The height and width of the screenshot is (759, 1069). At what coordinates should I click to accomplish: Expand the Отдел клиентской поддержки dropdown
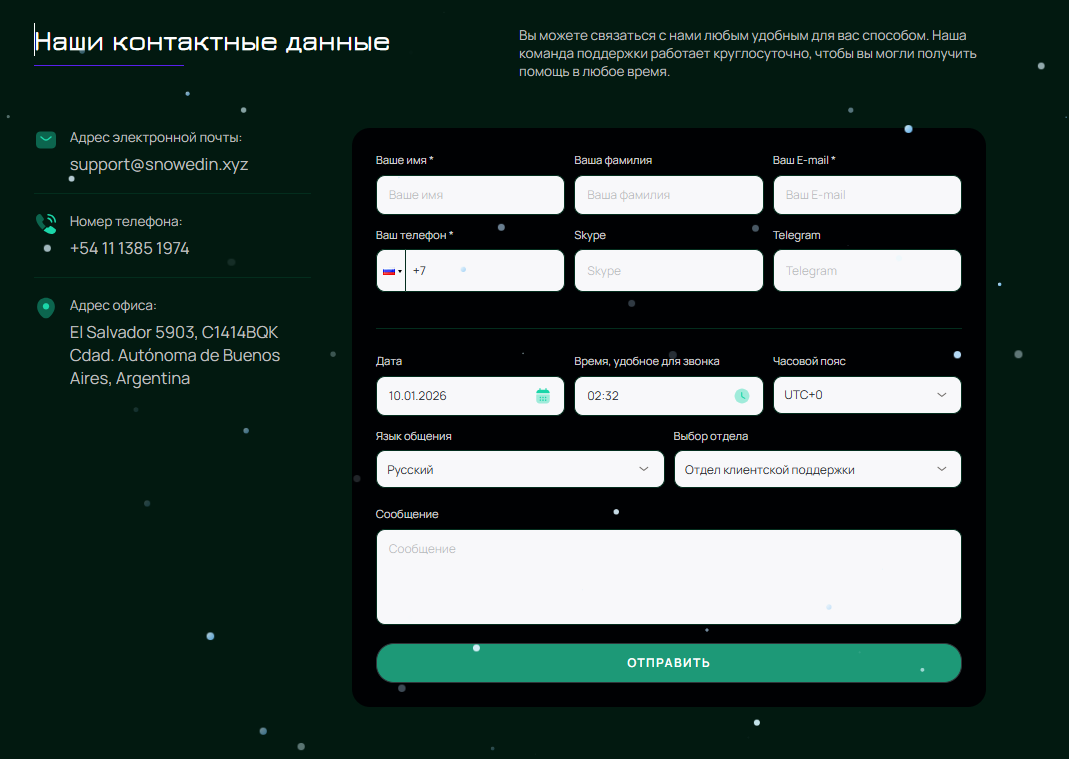coord(817,469)
